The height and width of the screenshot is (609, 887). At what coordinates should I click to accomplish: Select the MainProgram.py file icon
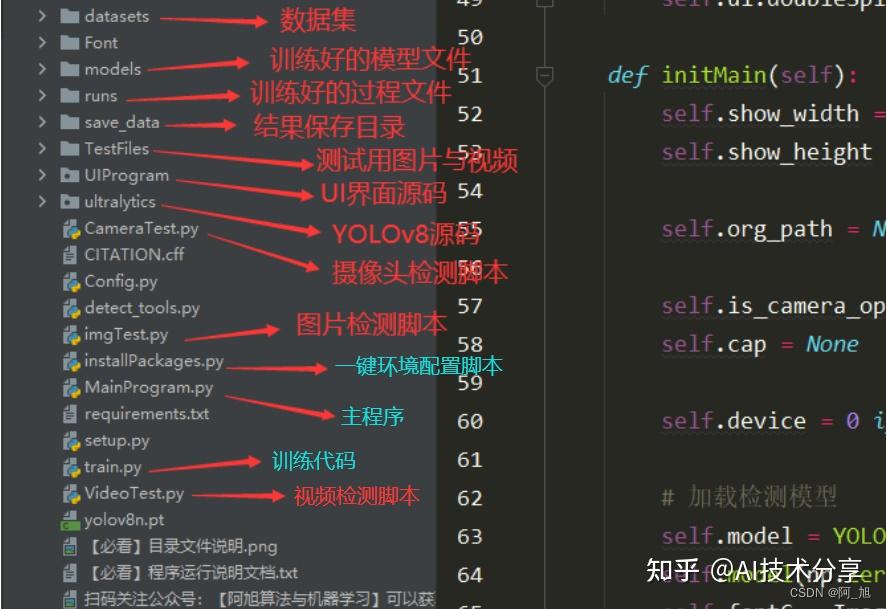[70, 388]
